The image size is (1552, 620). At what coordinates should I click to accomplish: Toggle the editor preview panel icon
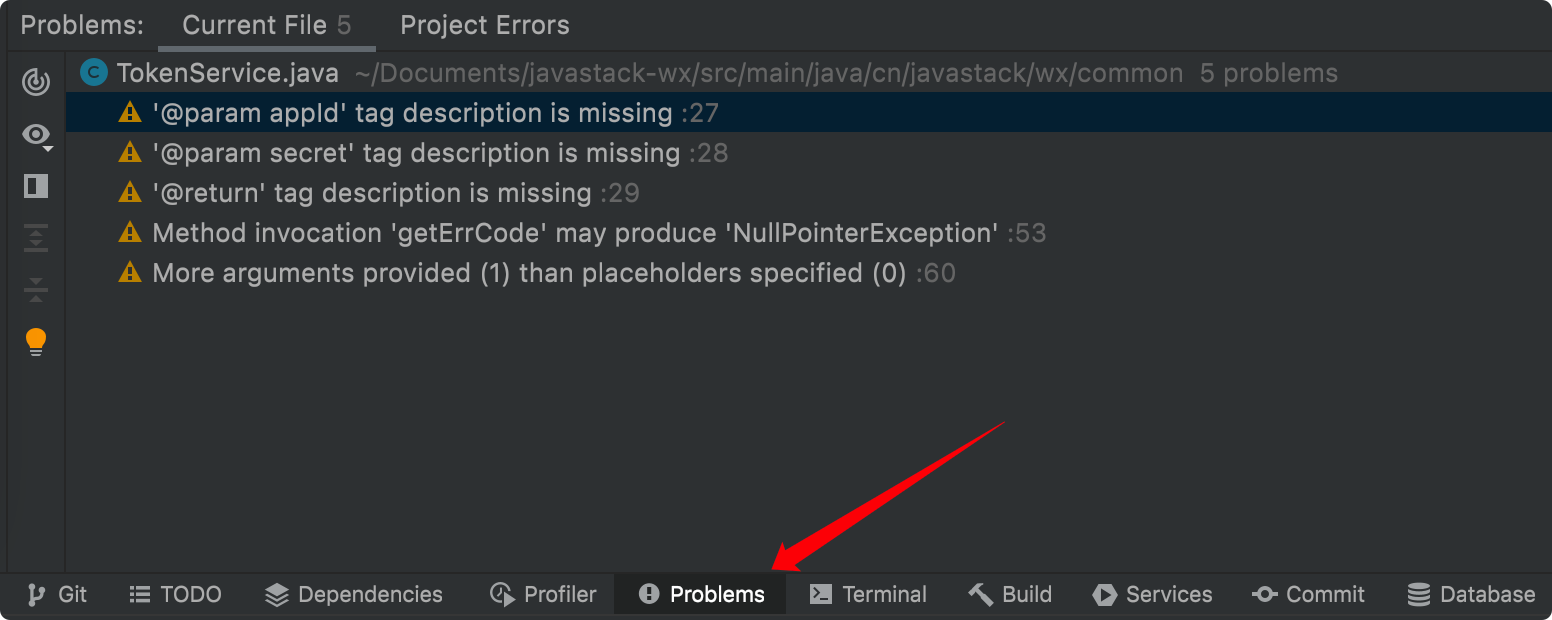point(36,186)
